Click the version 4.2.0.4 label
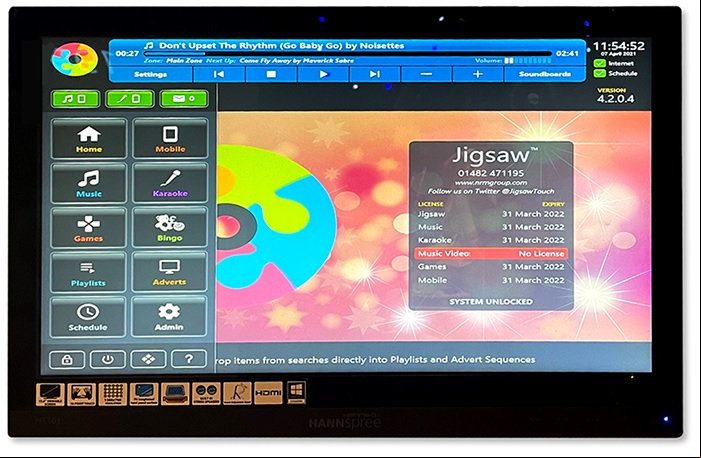 pyautogui.click(x=616, y=99)
